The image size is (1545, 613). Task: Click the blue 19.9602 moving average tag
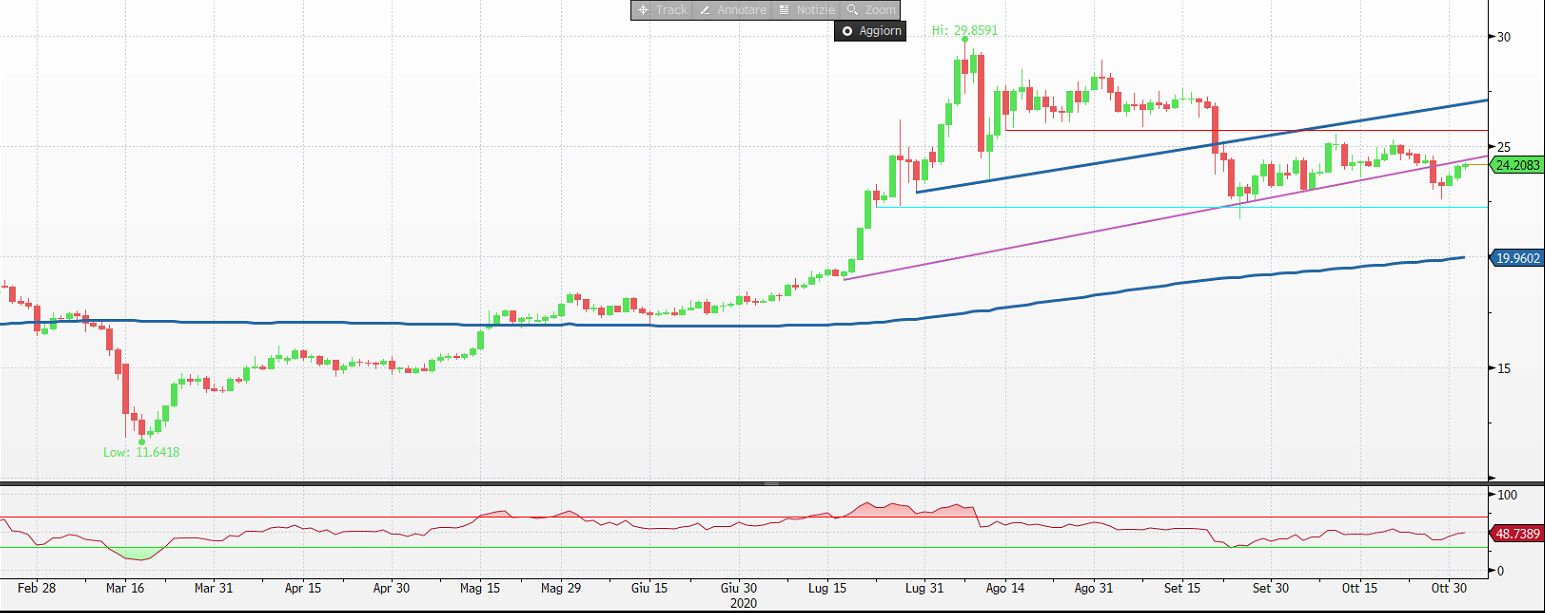tap(1517, 258)
